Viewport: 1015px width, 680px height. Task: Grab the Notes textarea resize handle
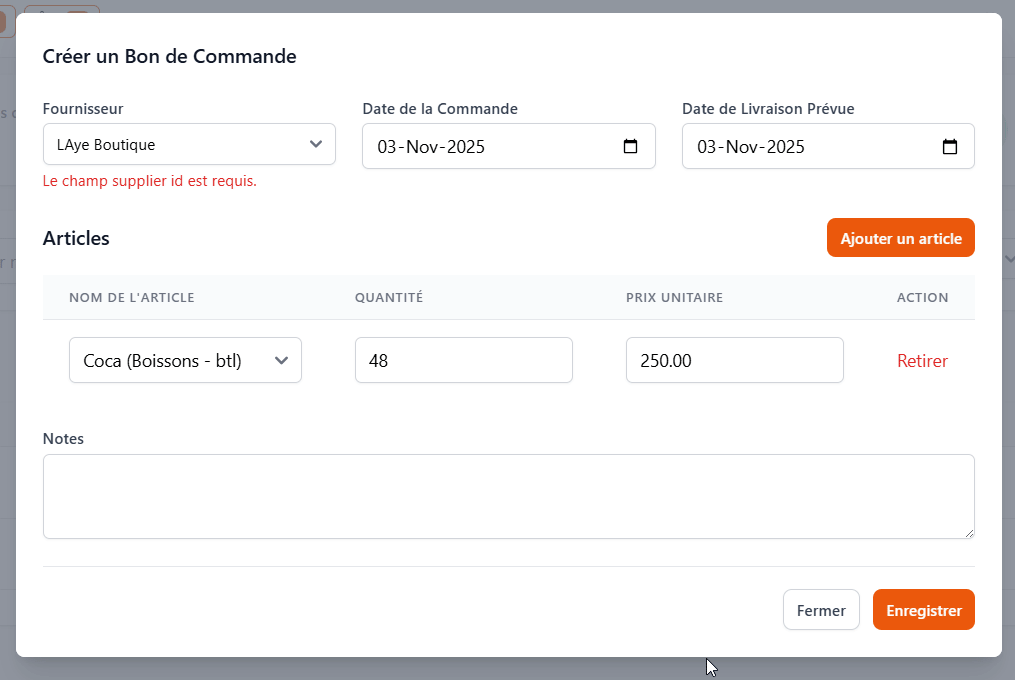968,533
